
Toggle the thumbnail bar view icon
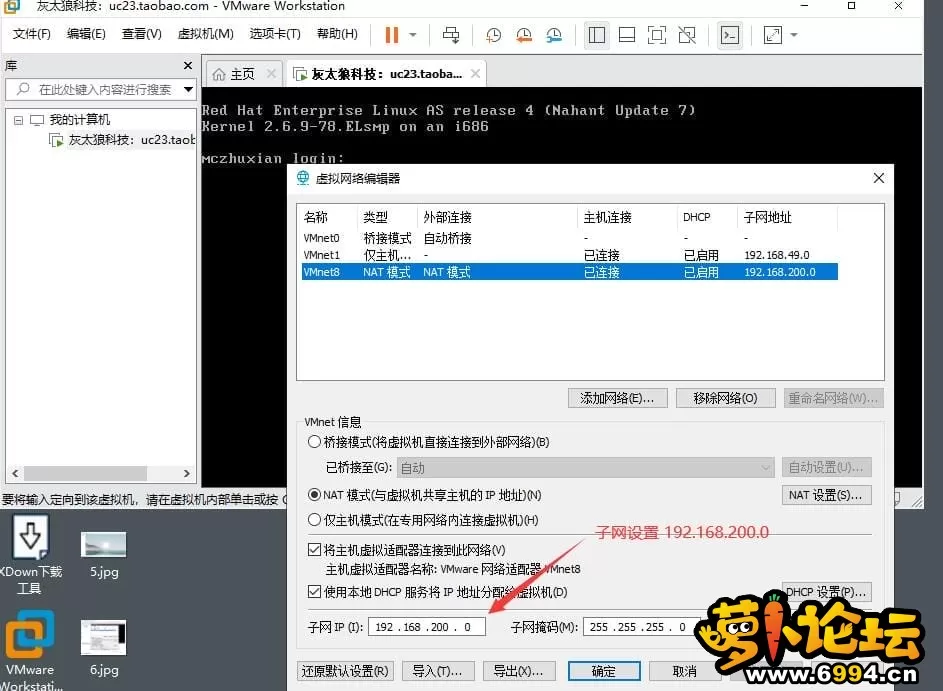627,35
